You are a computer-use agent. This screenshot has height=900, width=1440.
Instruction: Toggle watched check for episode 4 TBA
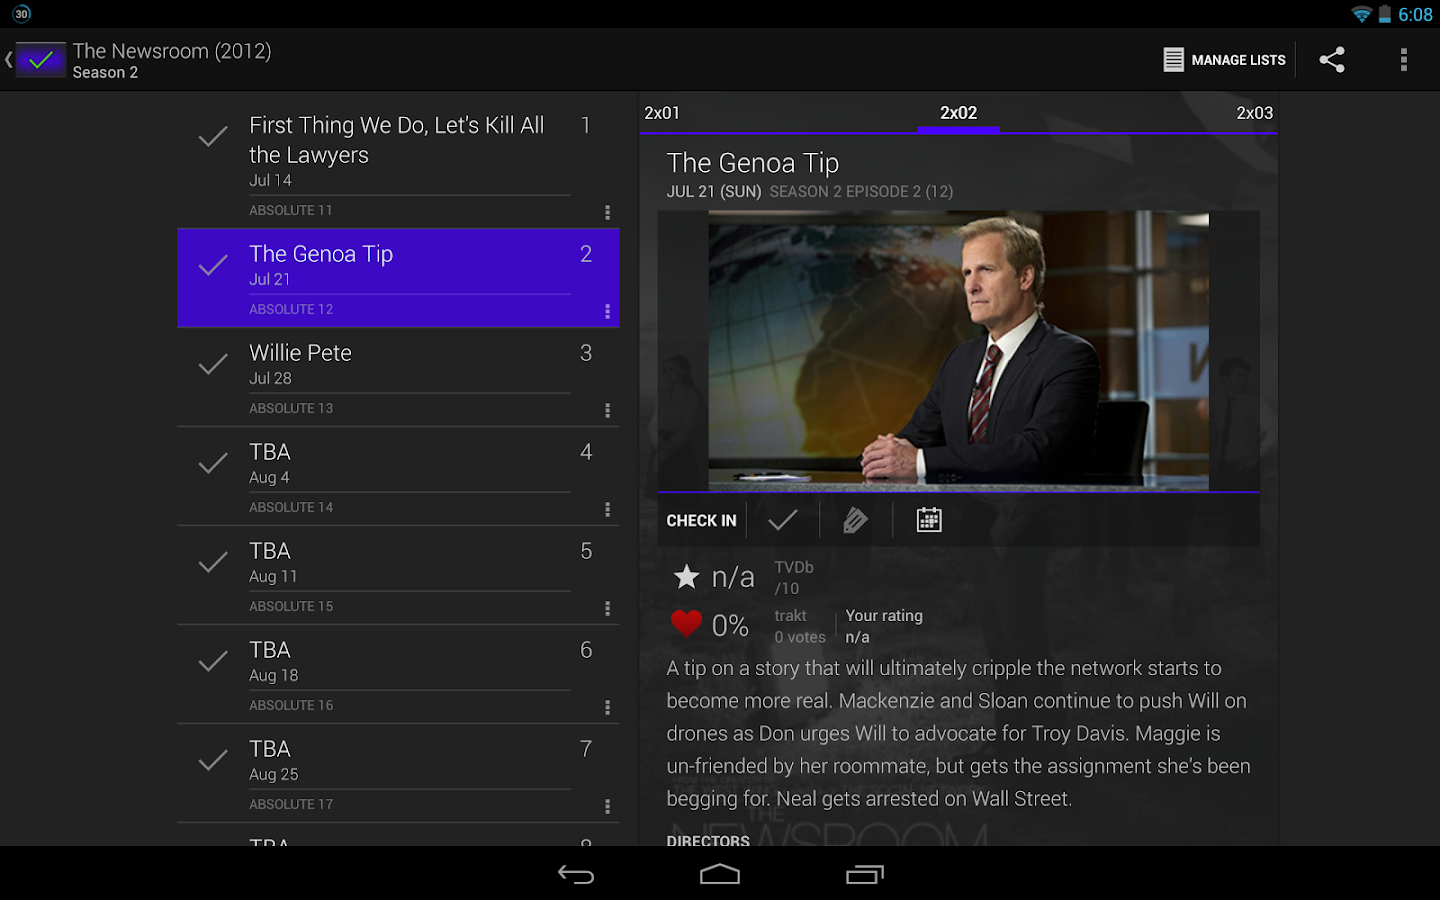213,464
